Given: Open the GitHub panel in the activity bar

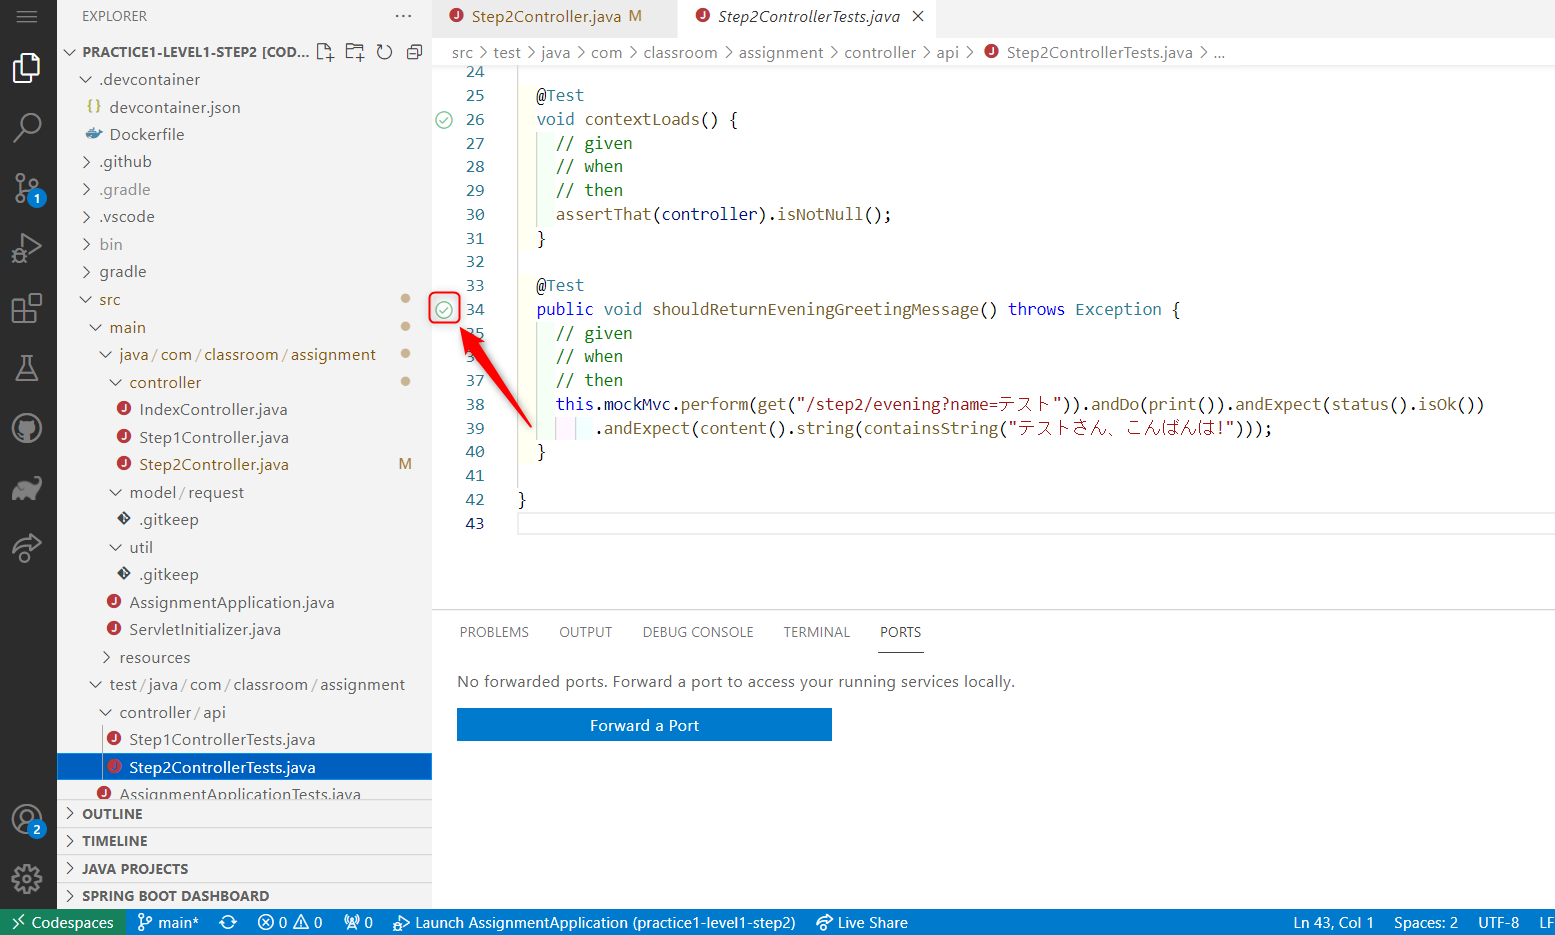Looking at the screenshot, I should pos(27,428).
